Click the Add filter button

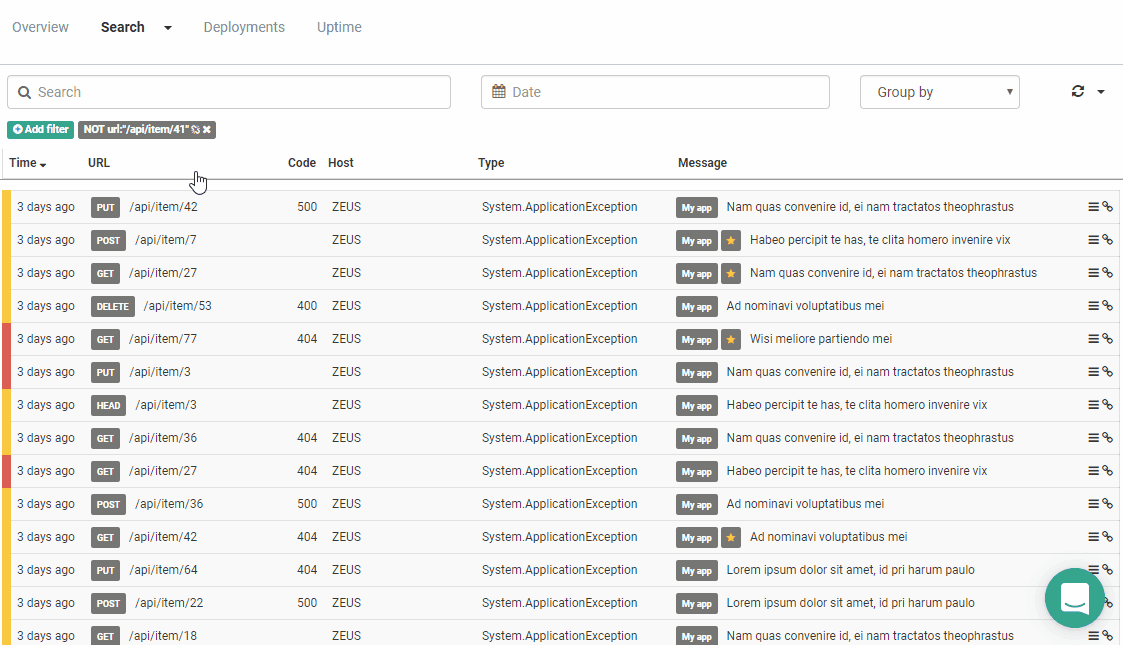40,129
